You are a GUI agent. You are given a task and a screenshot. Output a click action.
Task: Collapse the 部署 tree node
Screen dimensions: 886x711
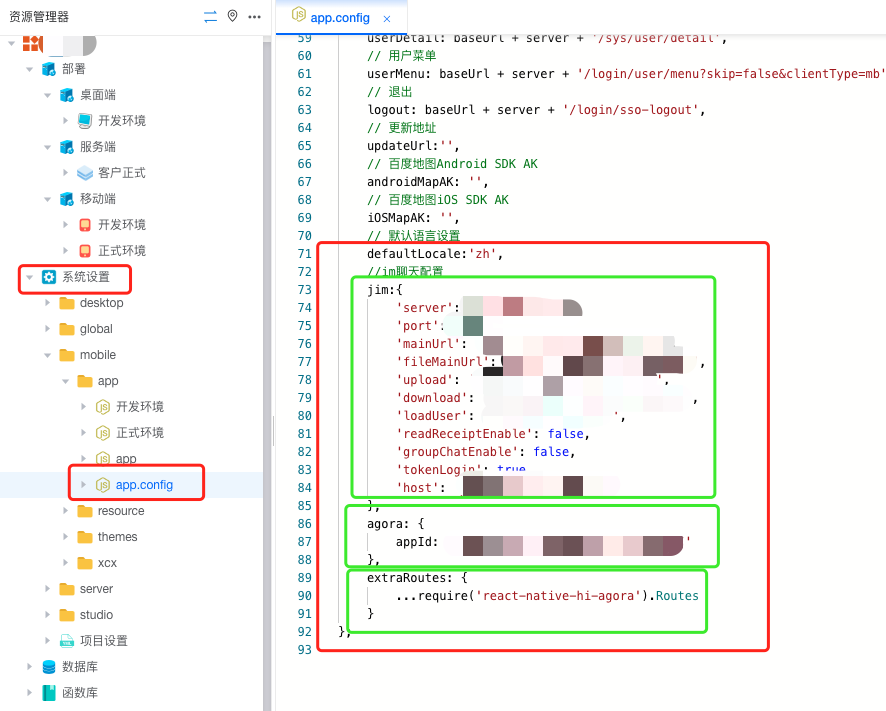pyautogui.click(x=29, y=69)
